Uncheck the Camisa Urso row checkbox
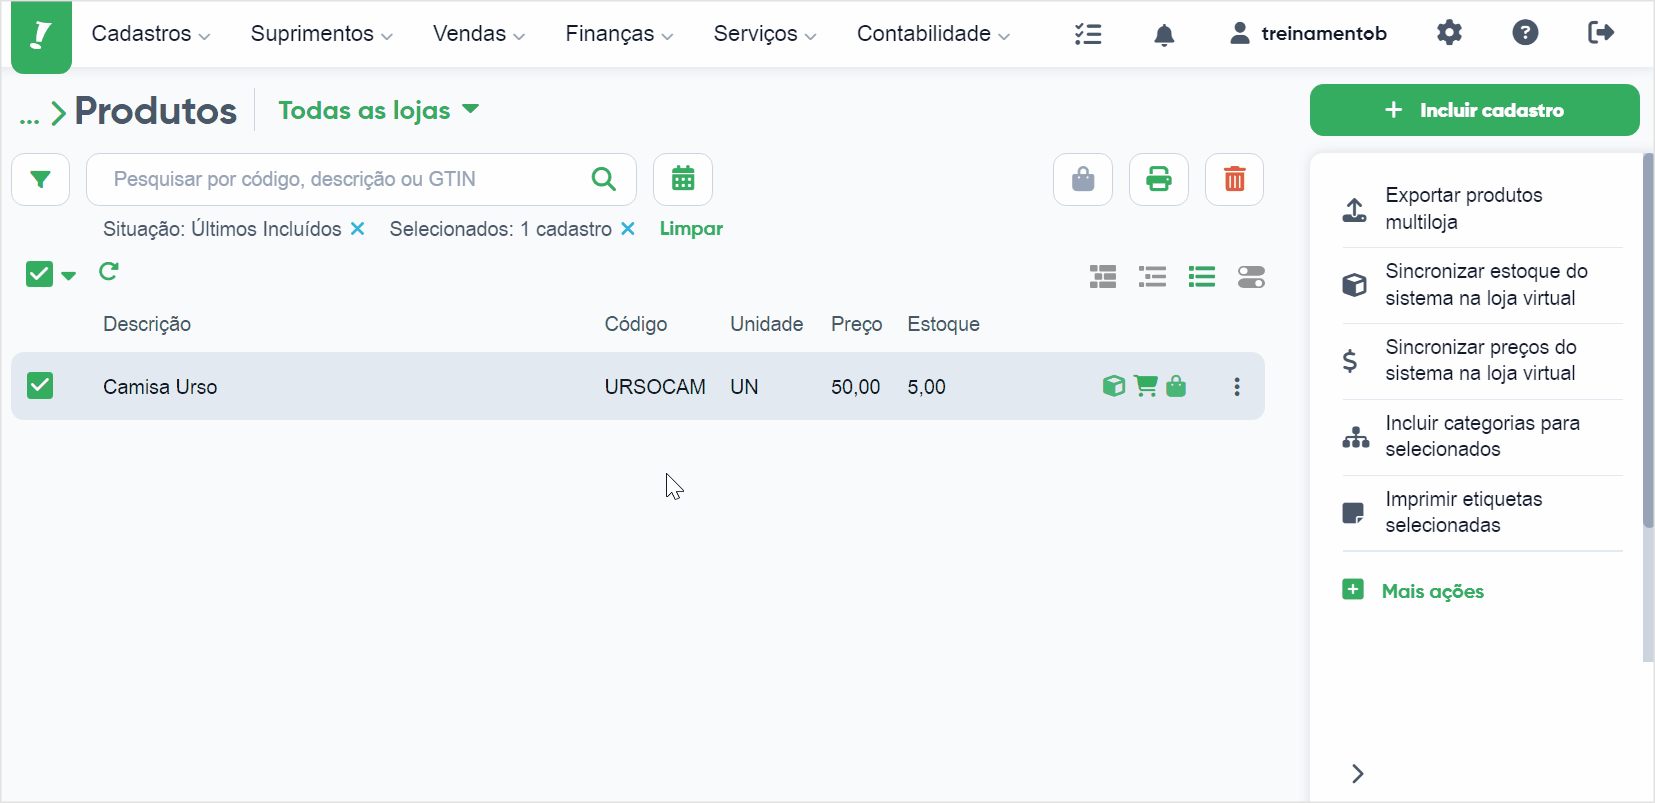The image size is (1655, 803). click(x=40, y=385)
